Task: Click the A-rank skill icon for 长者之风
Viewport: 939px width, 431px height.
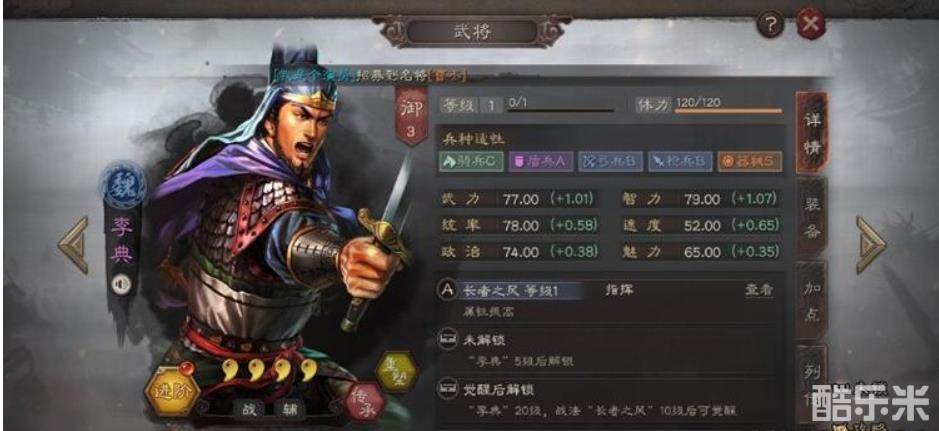Action: pos(447,291)
